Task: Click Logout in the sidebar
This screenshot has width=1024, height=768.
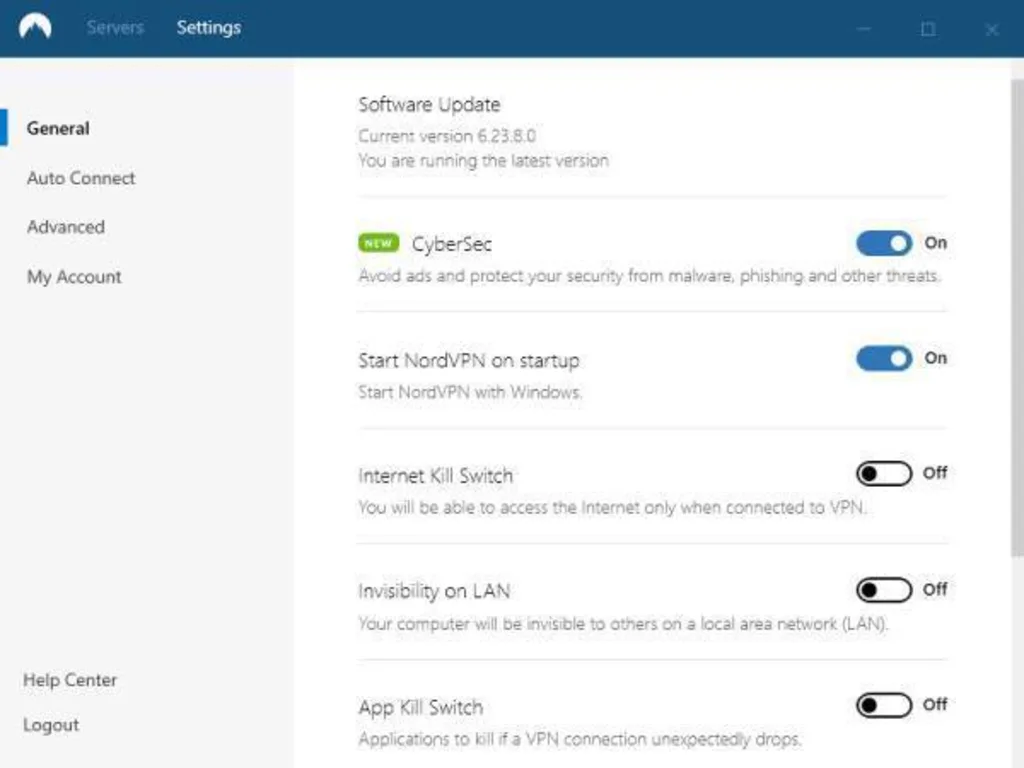Action: (x=51, y=725)
